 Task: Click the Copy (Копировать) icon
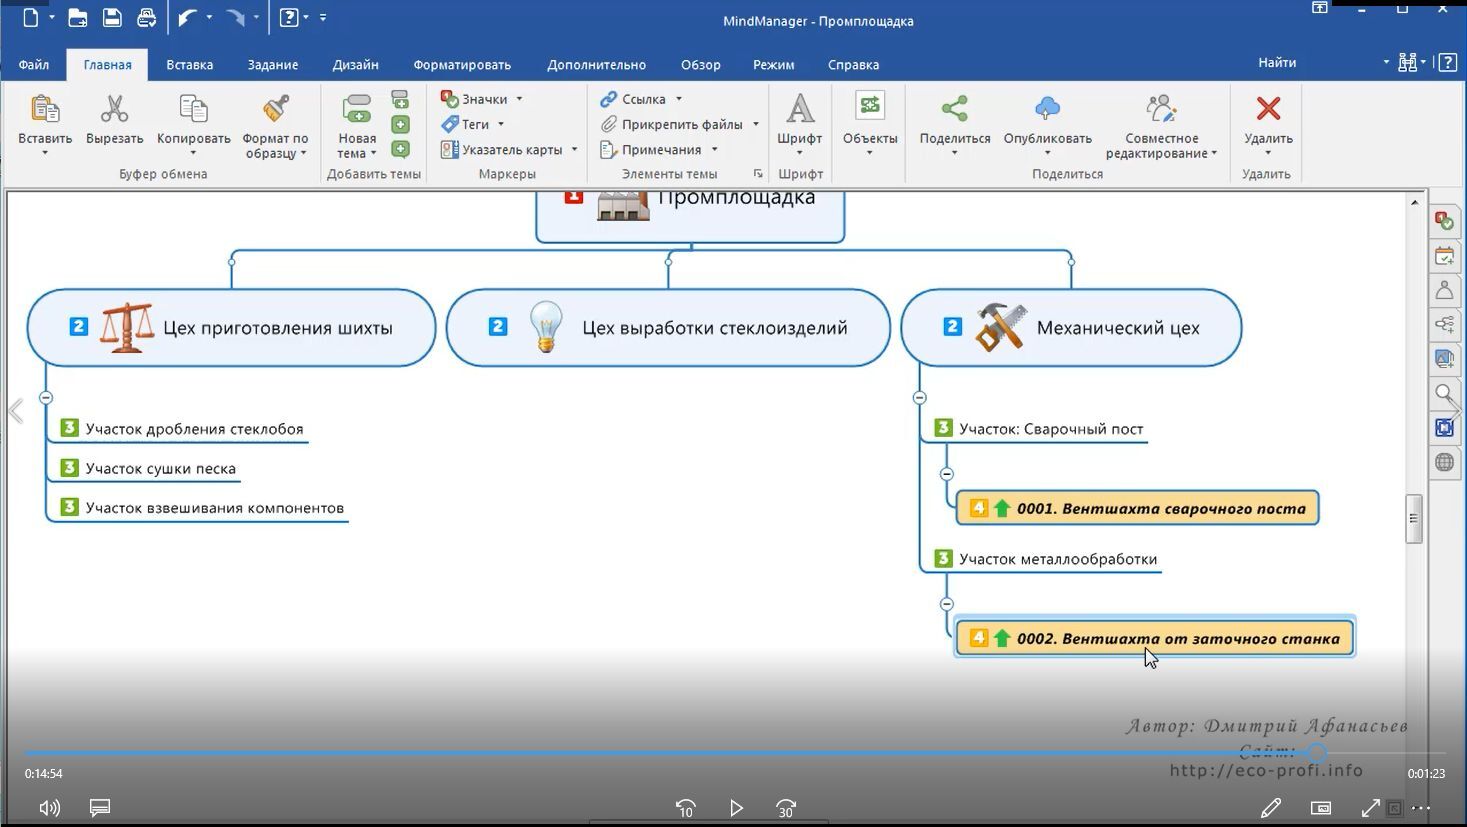(193, 109)
